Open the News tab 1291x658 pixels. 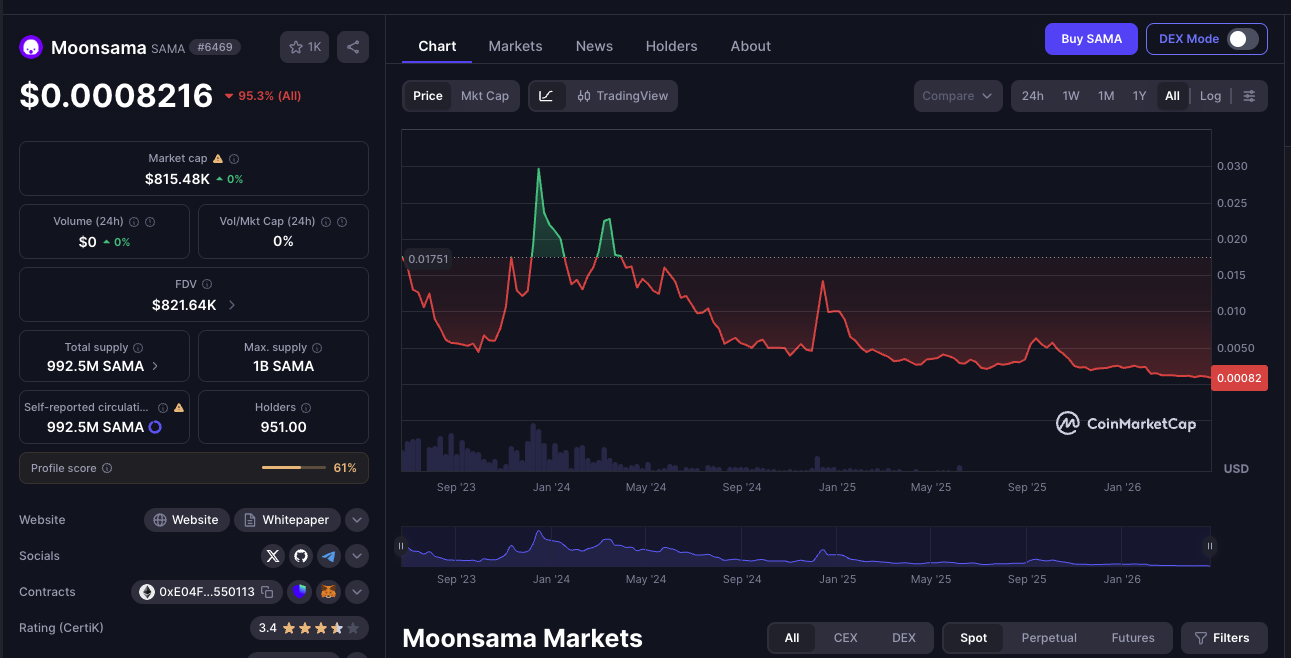594,46
